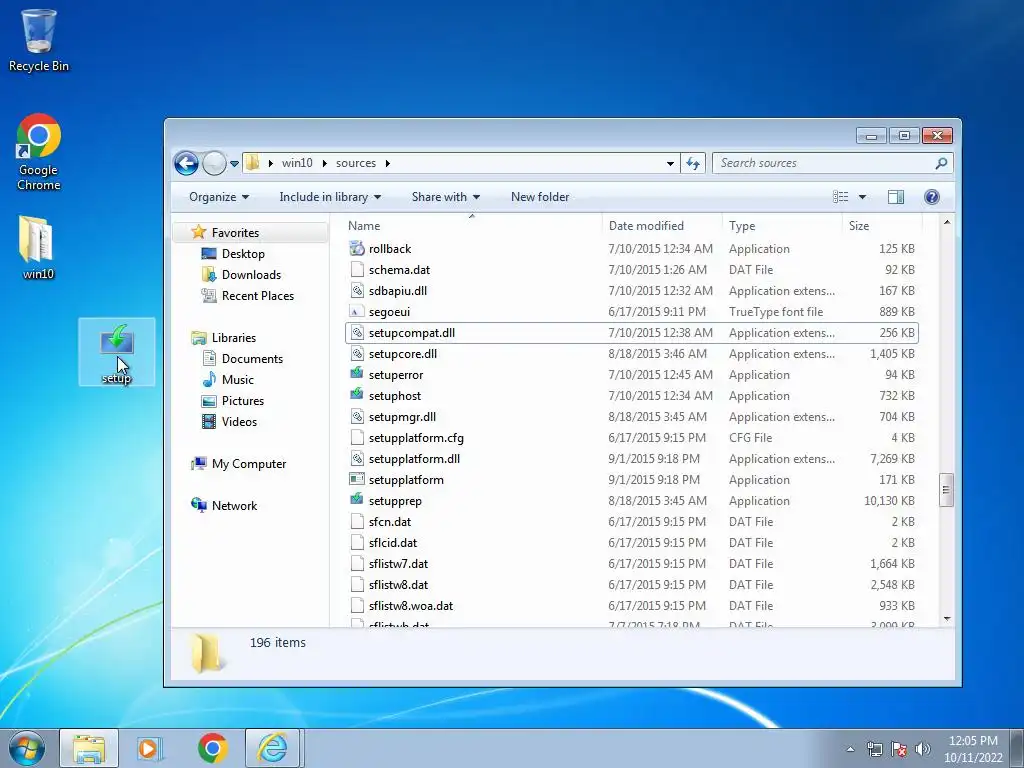Open Downloads in navigation pane

pos(251,275)
